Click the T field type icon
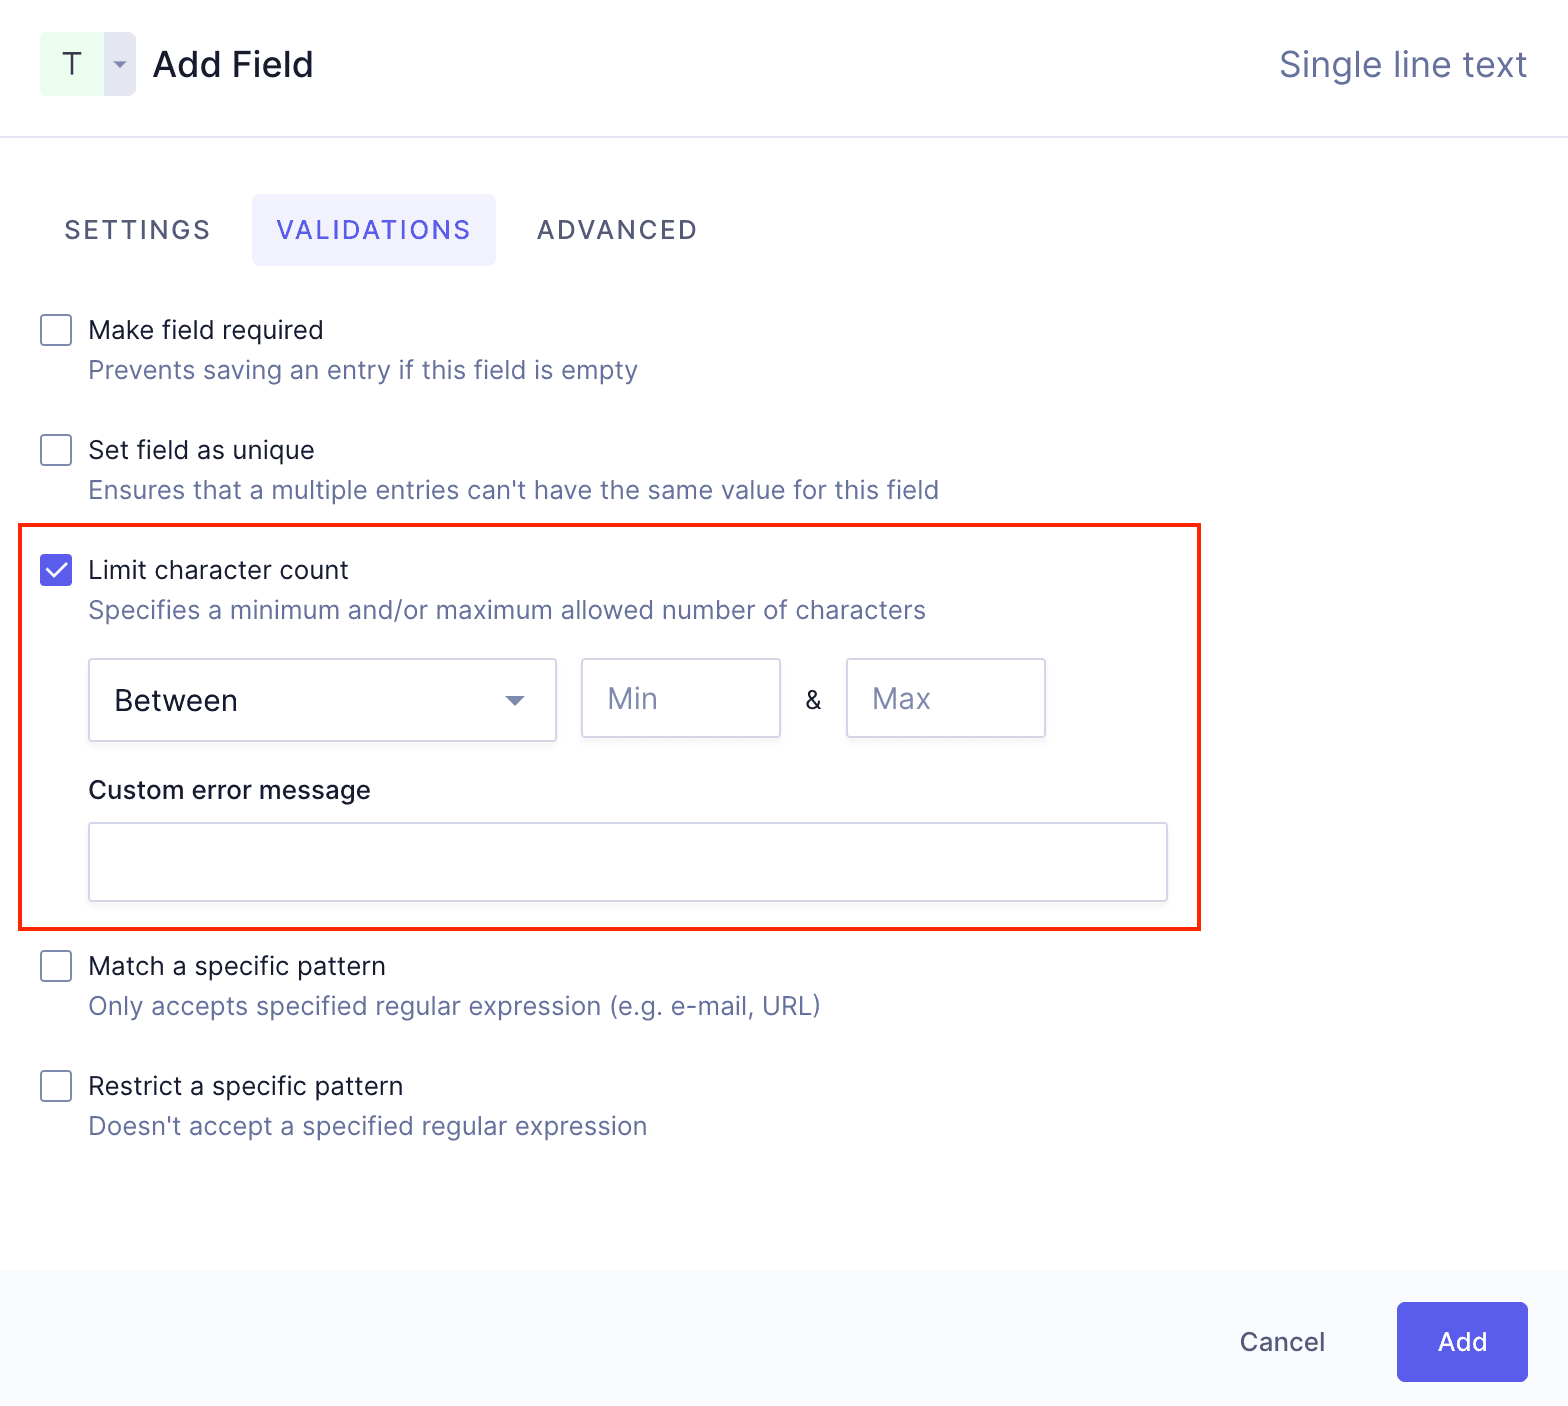The height and width of the screenshot is (1406, 1568). point(72,64)
